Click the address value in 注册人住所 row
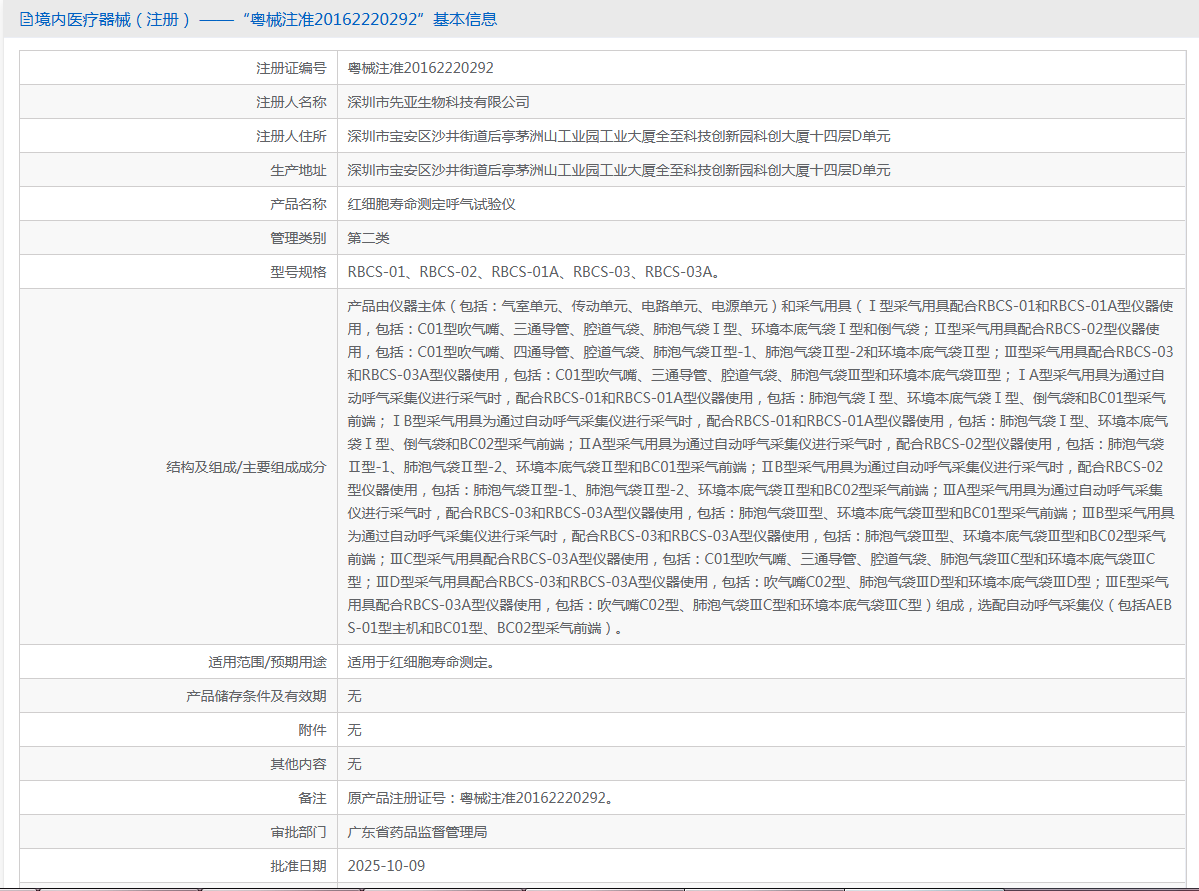This screenshot has height=891, width=1199. click(618, 136)
